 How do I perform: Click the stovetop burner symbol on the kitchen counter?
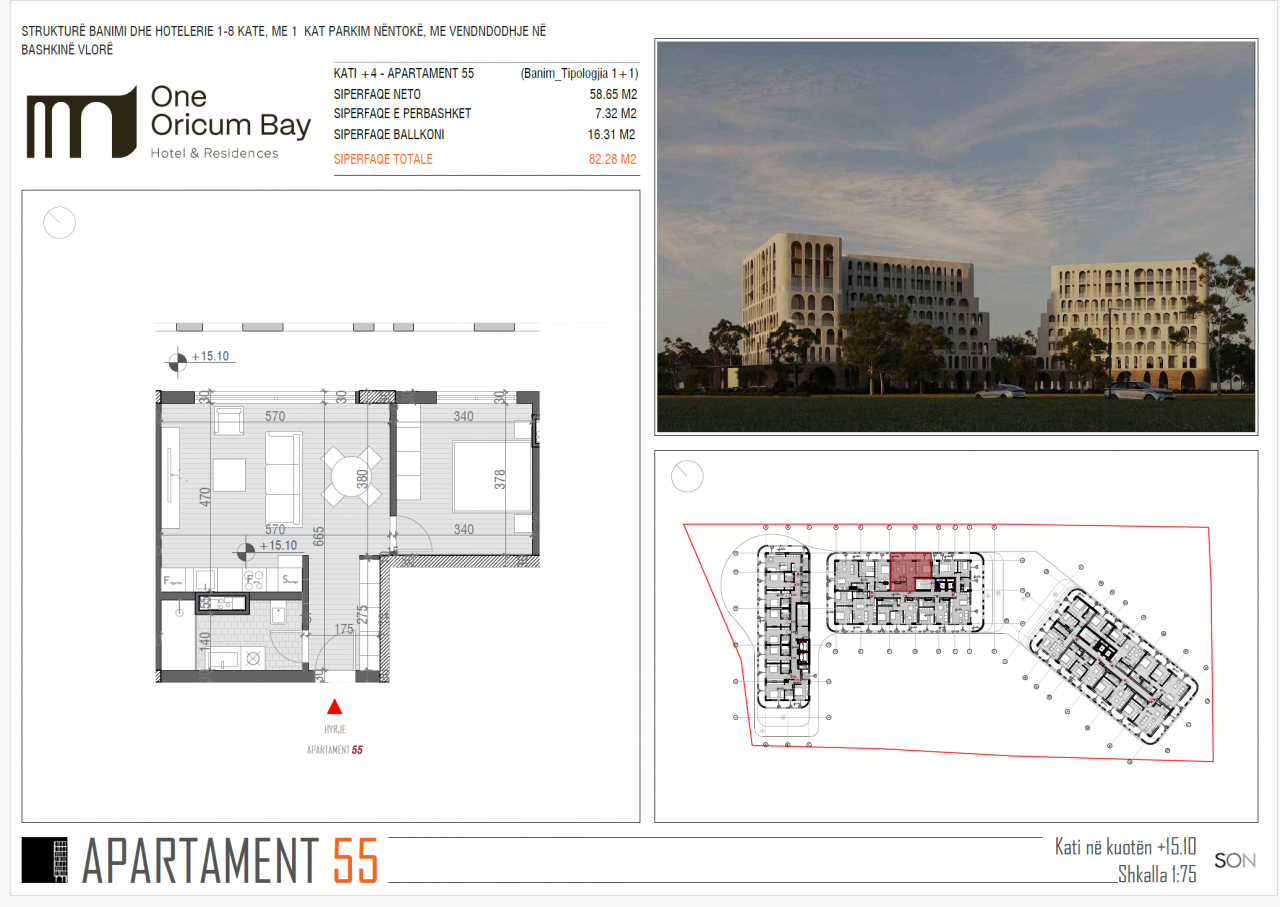(x=254, y=578)
